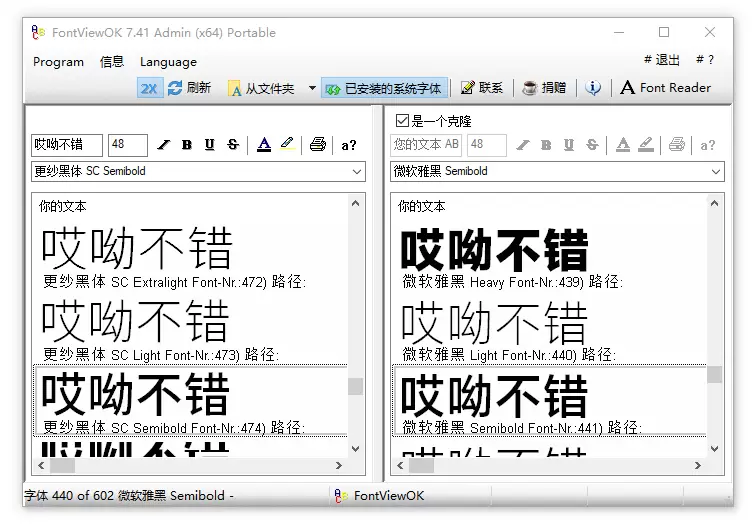Image resolution: width=753 pixels, height=526 pixels.
Task: Pick background highlight color in left pane
Action: pos(287,144)
